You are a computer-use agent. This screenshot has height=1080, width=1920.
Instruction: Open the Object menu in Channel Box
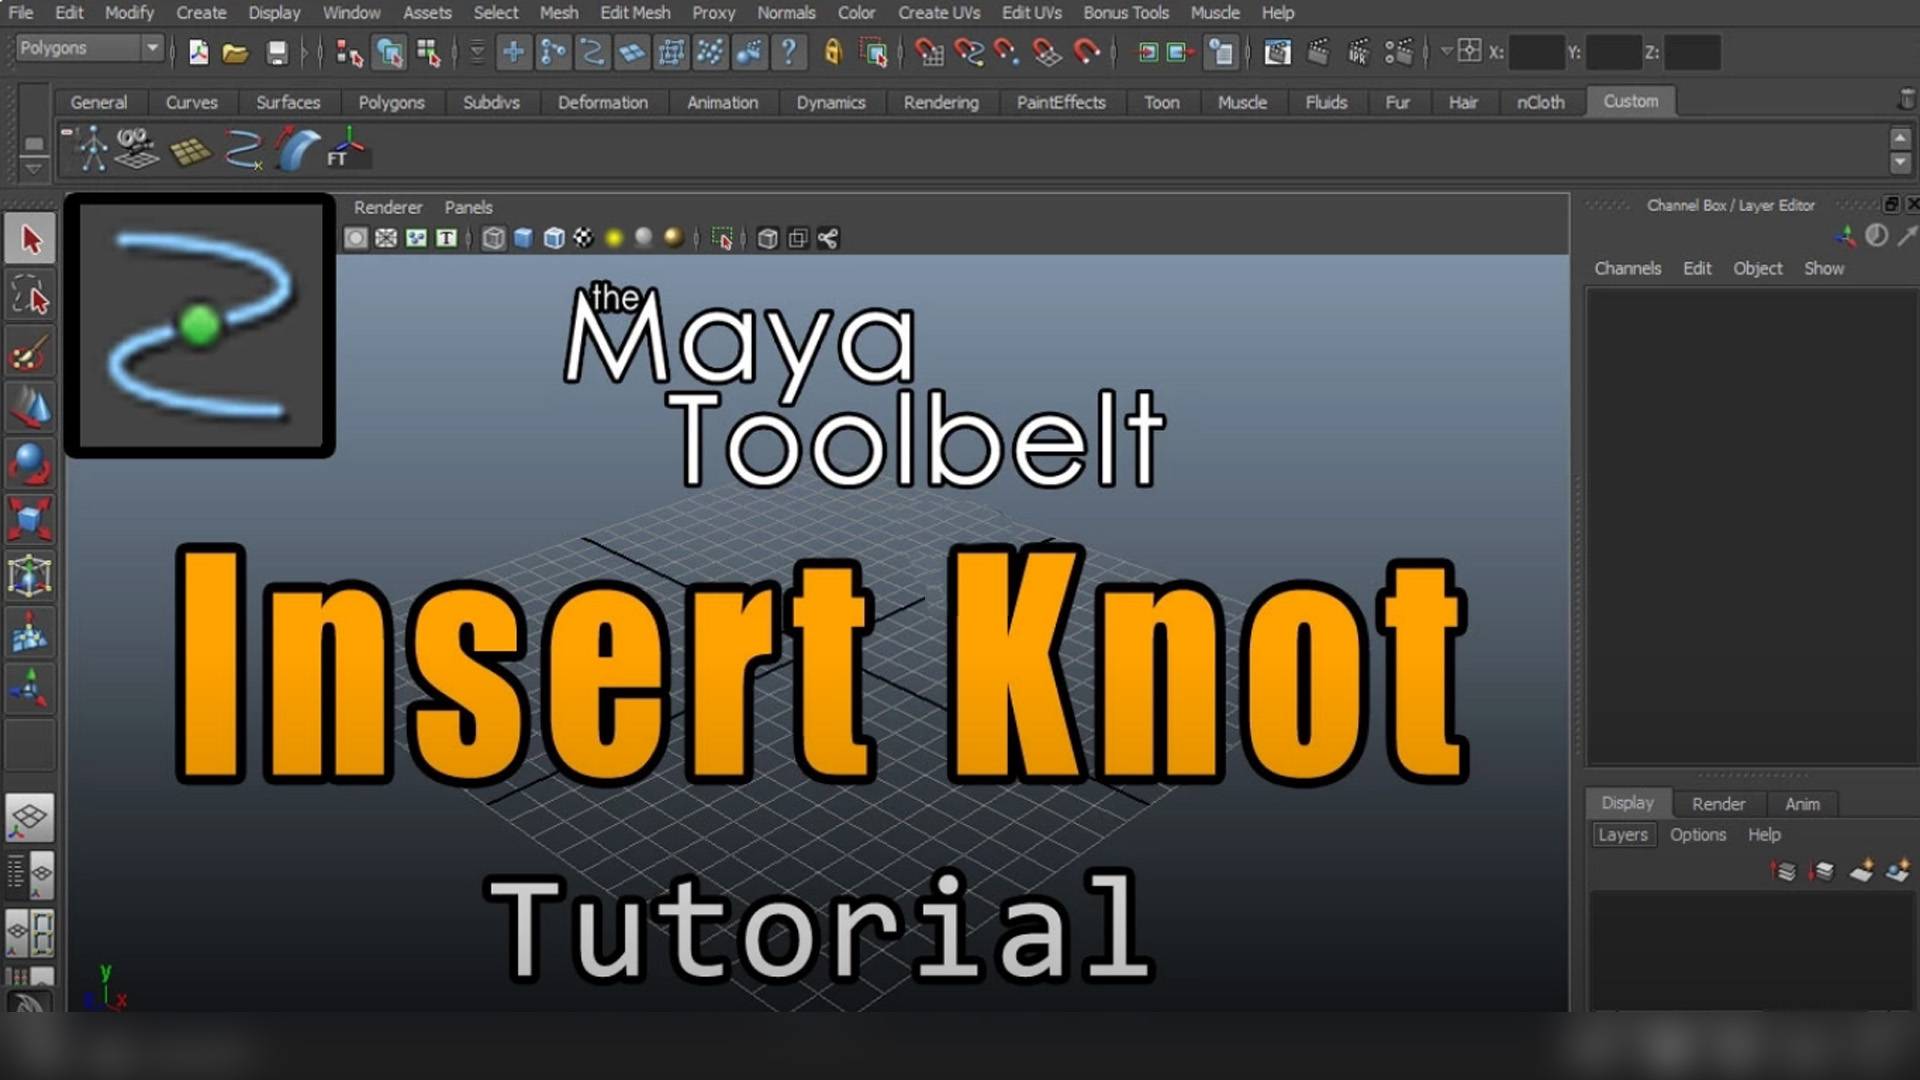(x=1757, y=268)
